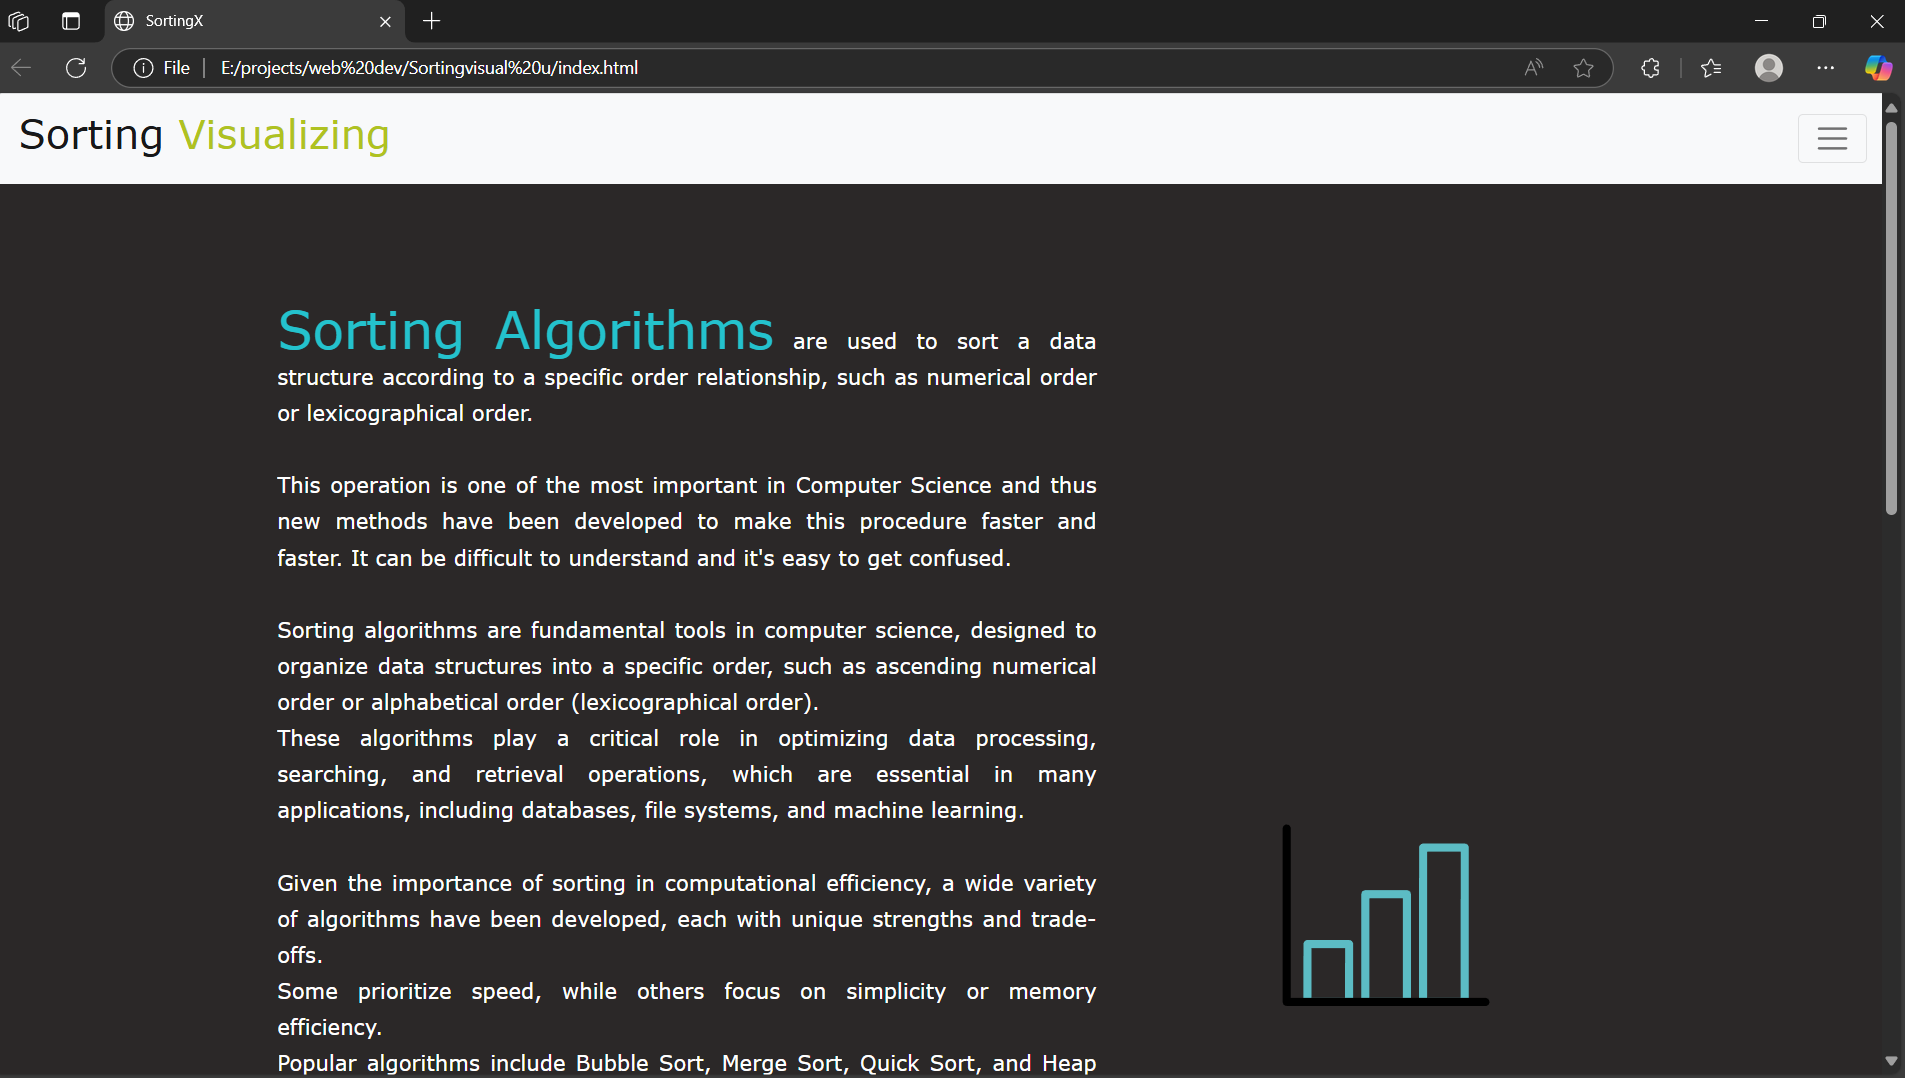The height and width of the screenshot is (1078, 1905).
Task: Add this page to favorites
Action: click(x=1583, y=68)
